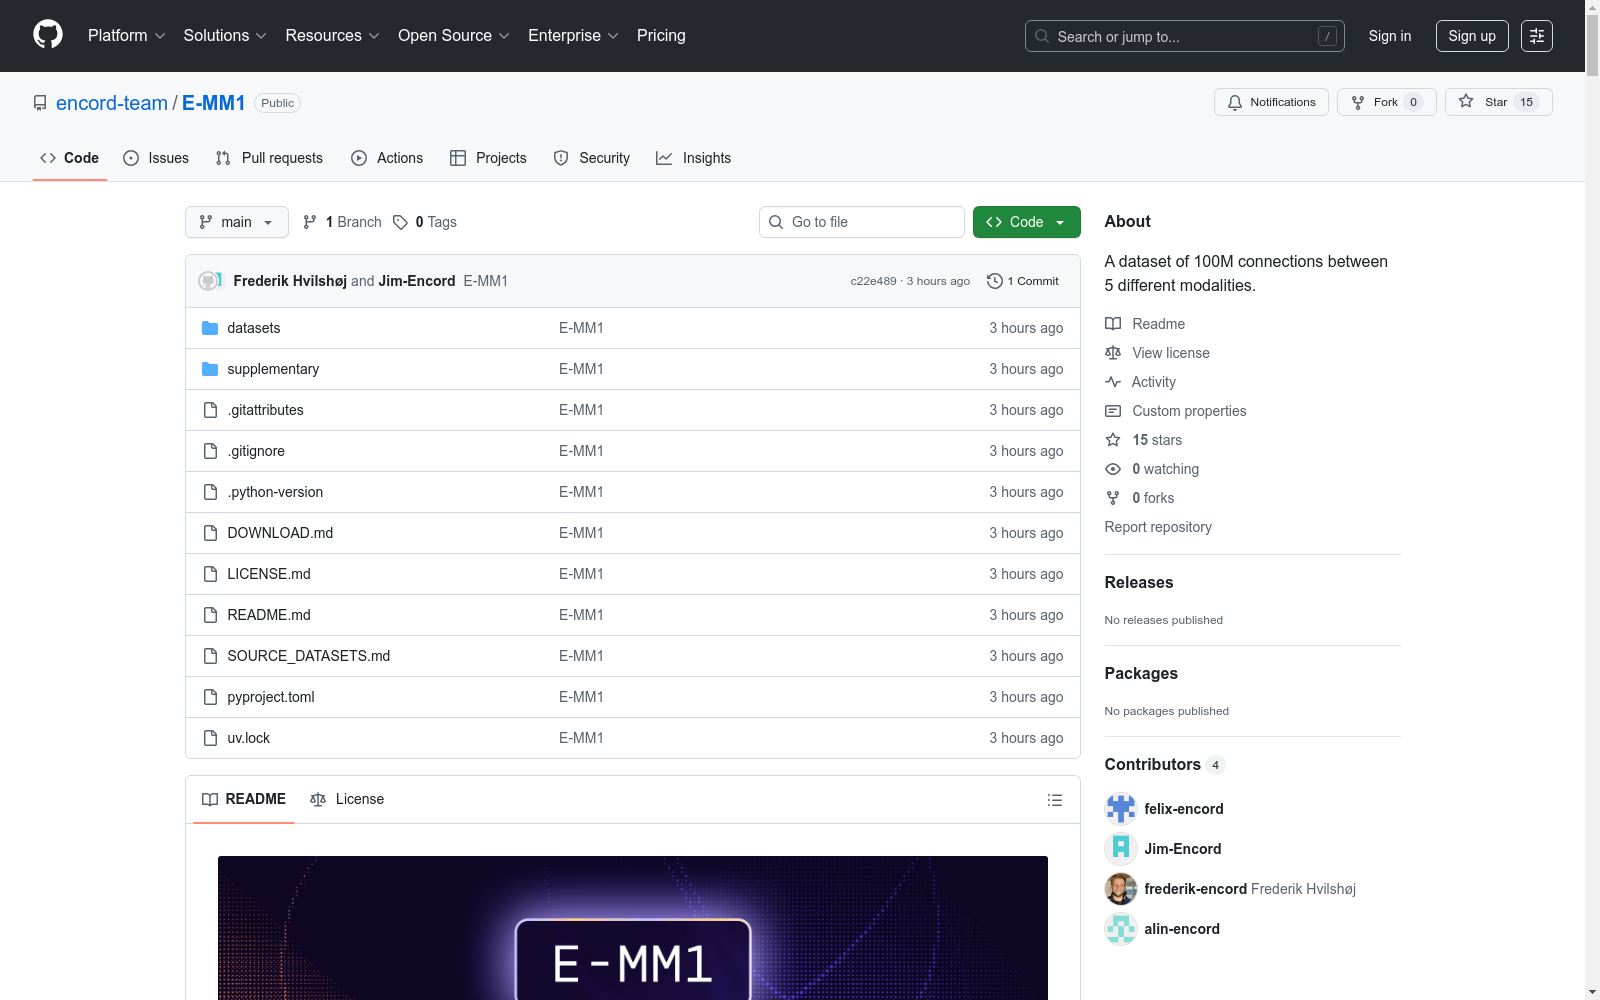The height and width of the screenshot is (1000, 1600).
Task: Click felix-encord contributor avatar
Action: click(x=1121, y=809)
